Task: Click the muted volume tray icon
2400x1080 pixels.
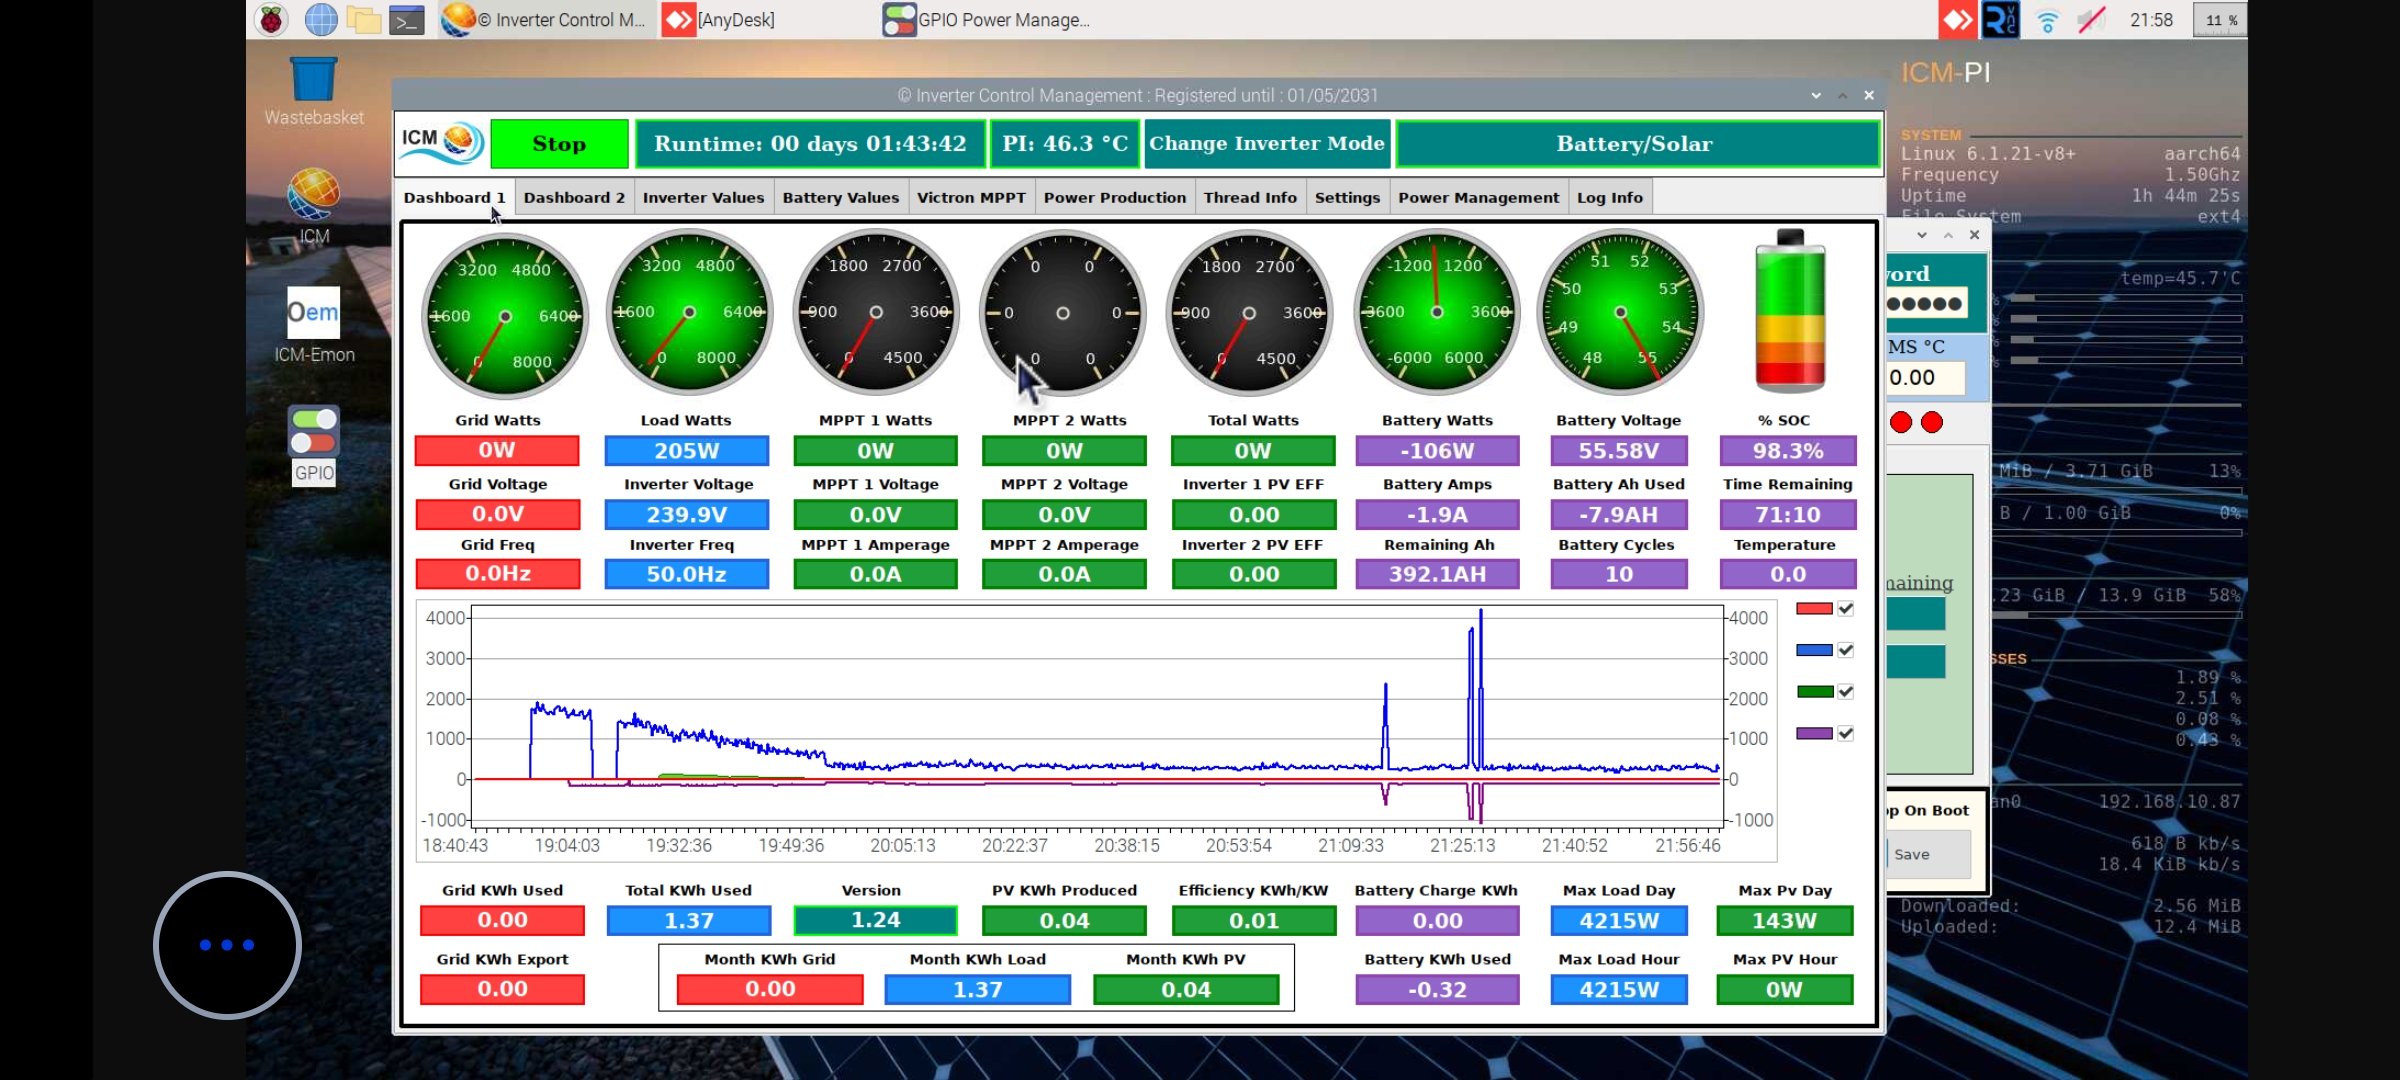Action: tap(2091, 20)
